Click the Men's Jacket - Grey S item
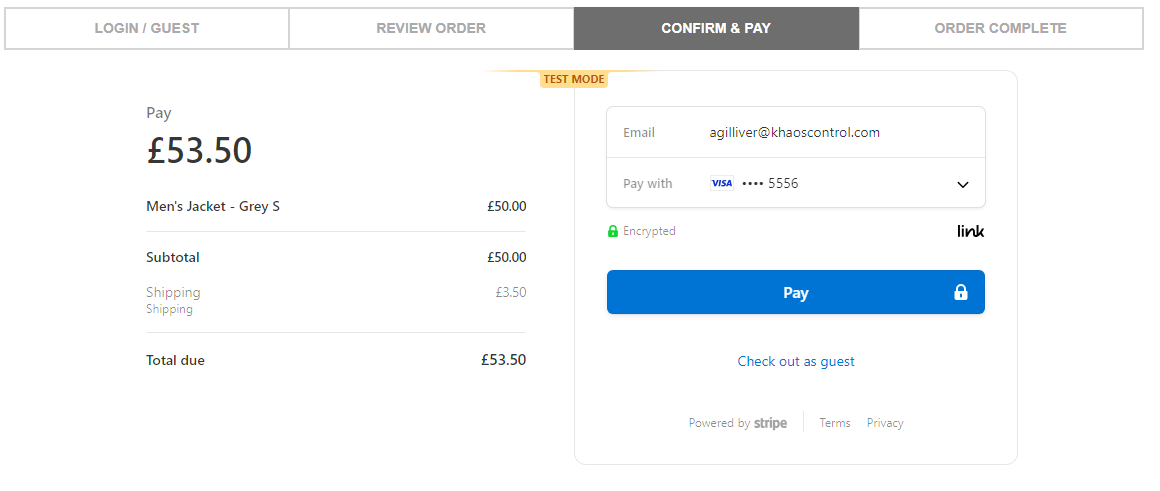 pyautogui.click(x=213, y=206)
